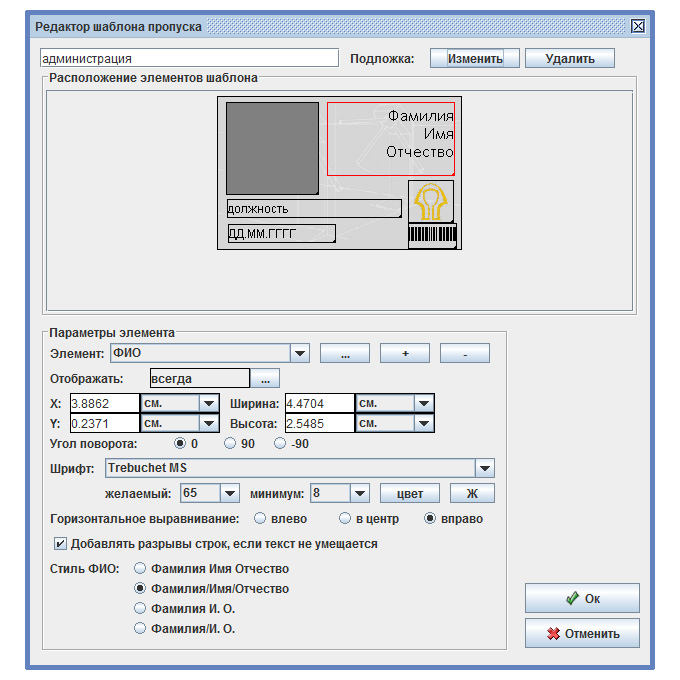Viewport: 680px width, 680px height.
Task: Open element options with ellipsis button
Action: tap(344, 354)
